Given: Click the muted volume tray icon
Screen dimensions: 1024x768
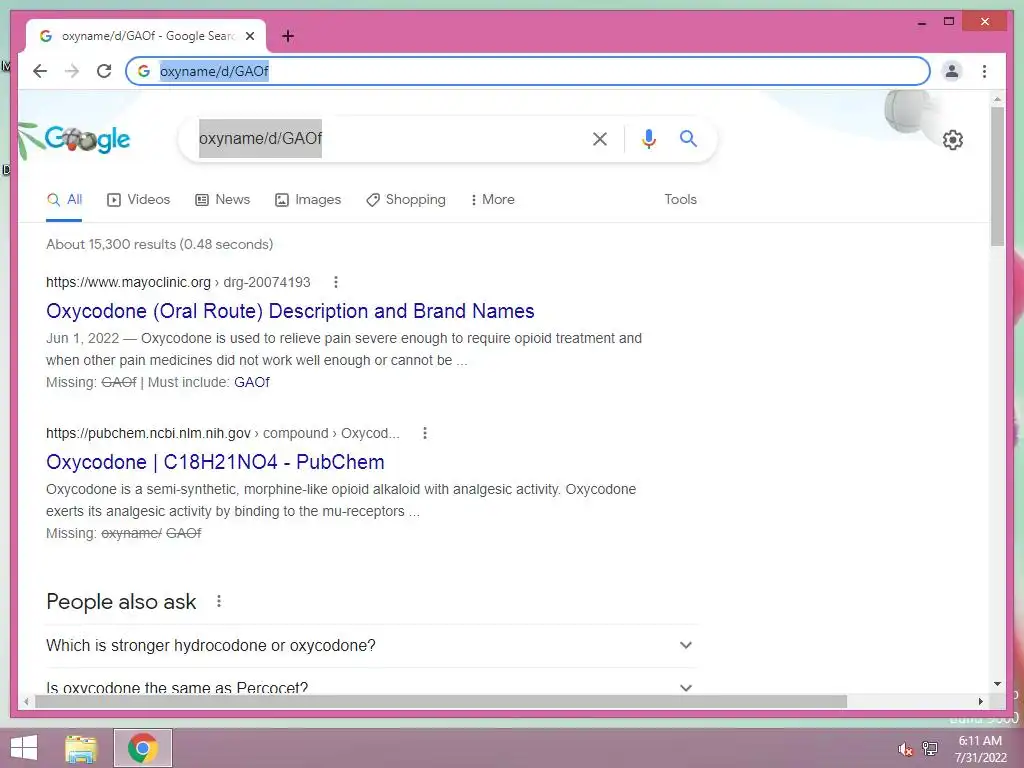Looking at the screenshot, I should pos(905,749).
